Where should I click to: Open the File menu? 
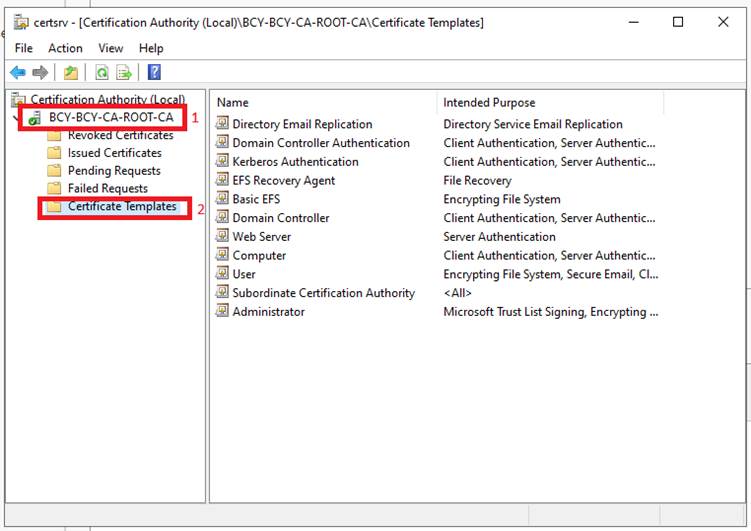[23, 48]
